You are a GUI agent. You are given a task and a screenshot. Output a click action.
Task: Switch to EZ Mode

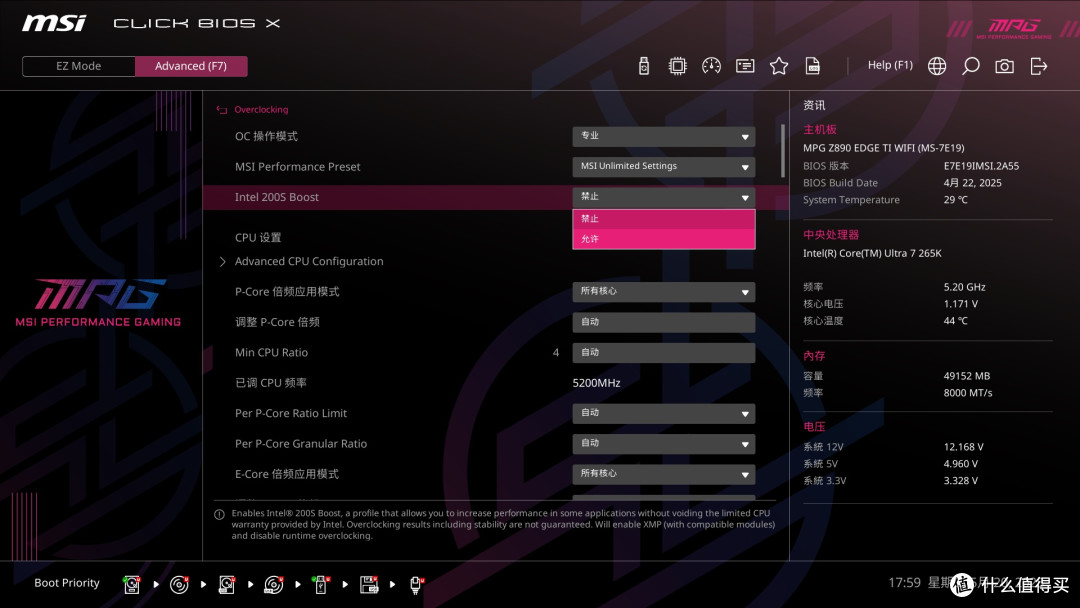click(x=79, y=66)
